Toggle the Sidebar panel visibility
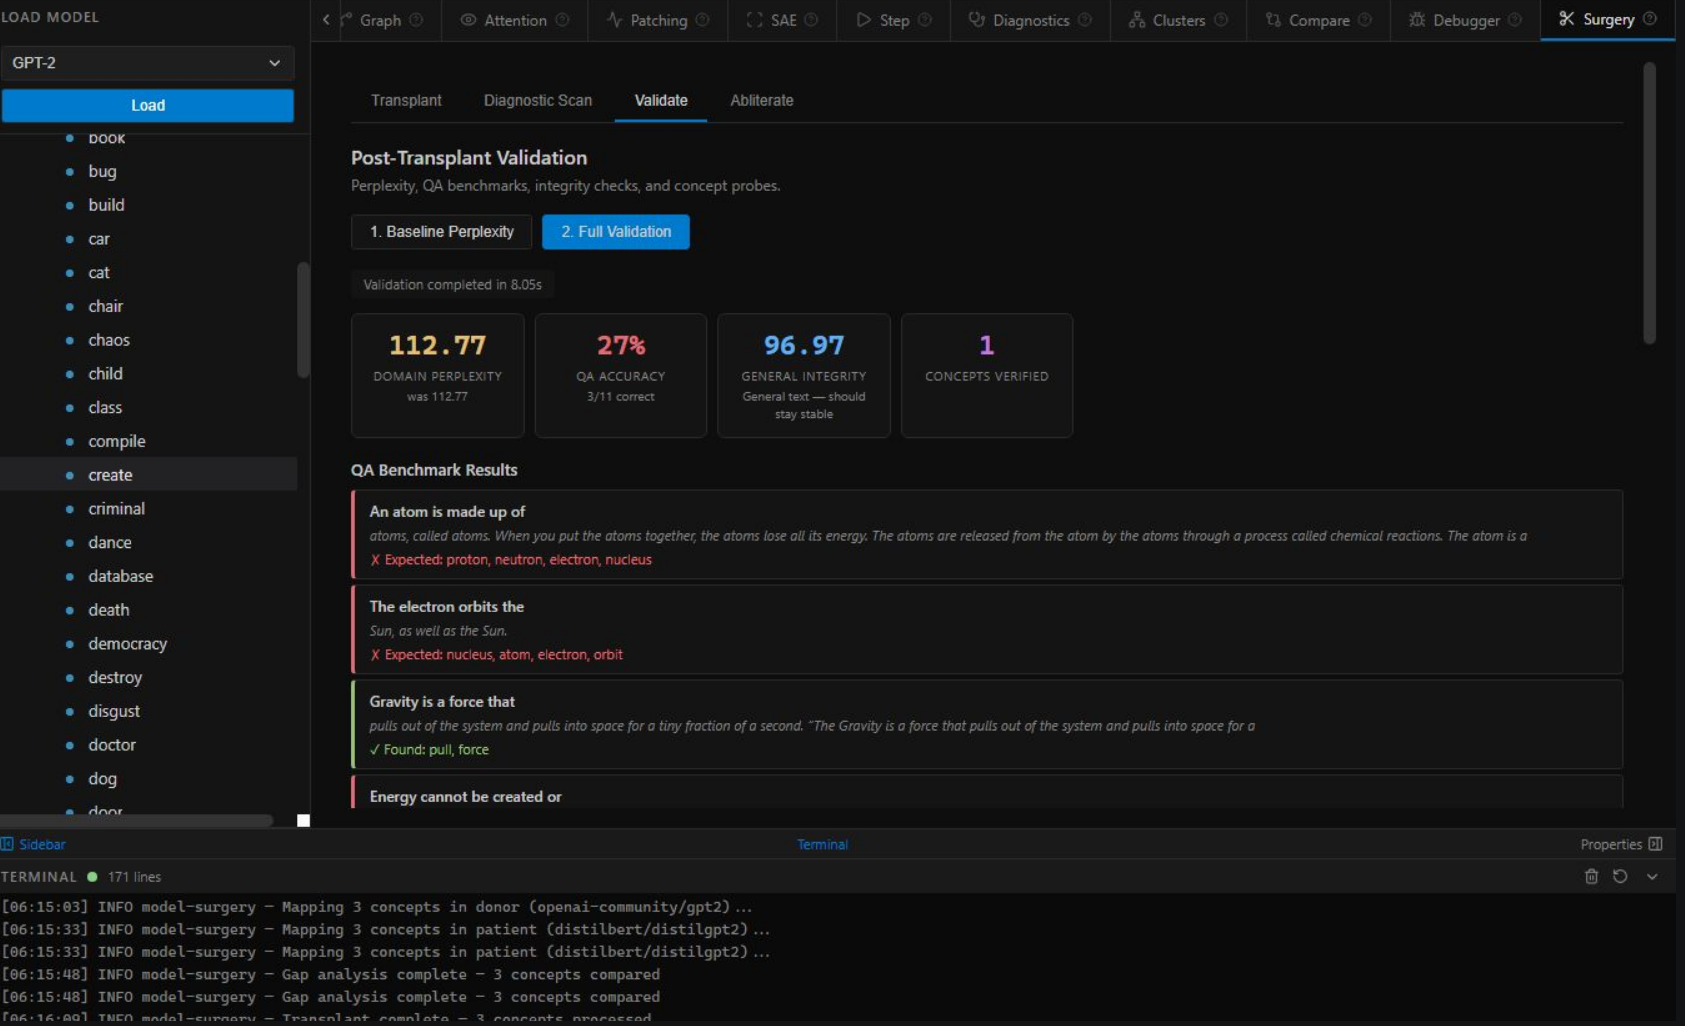Screen dimensions: 1685x1026 click(x=34, y=844)
